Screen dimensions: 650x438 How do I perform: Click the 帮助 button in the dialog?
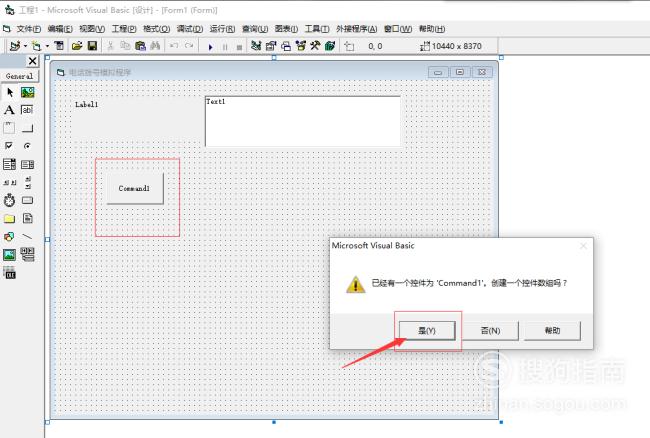coord(552,331)
